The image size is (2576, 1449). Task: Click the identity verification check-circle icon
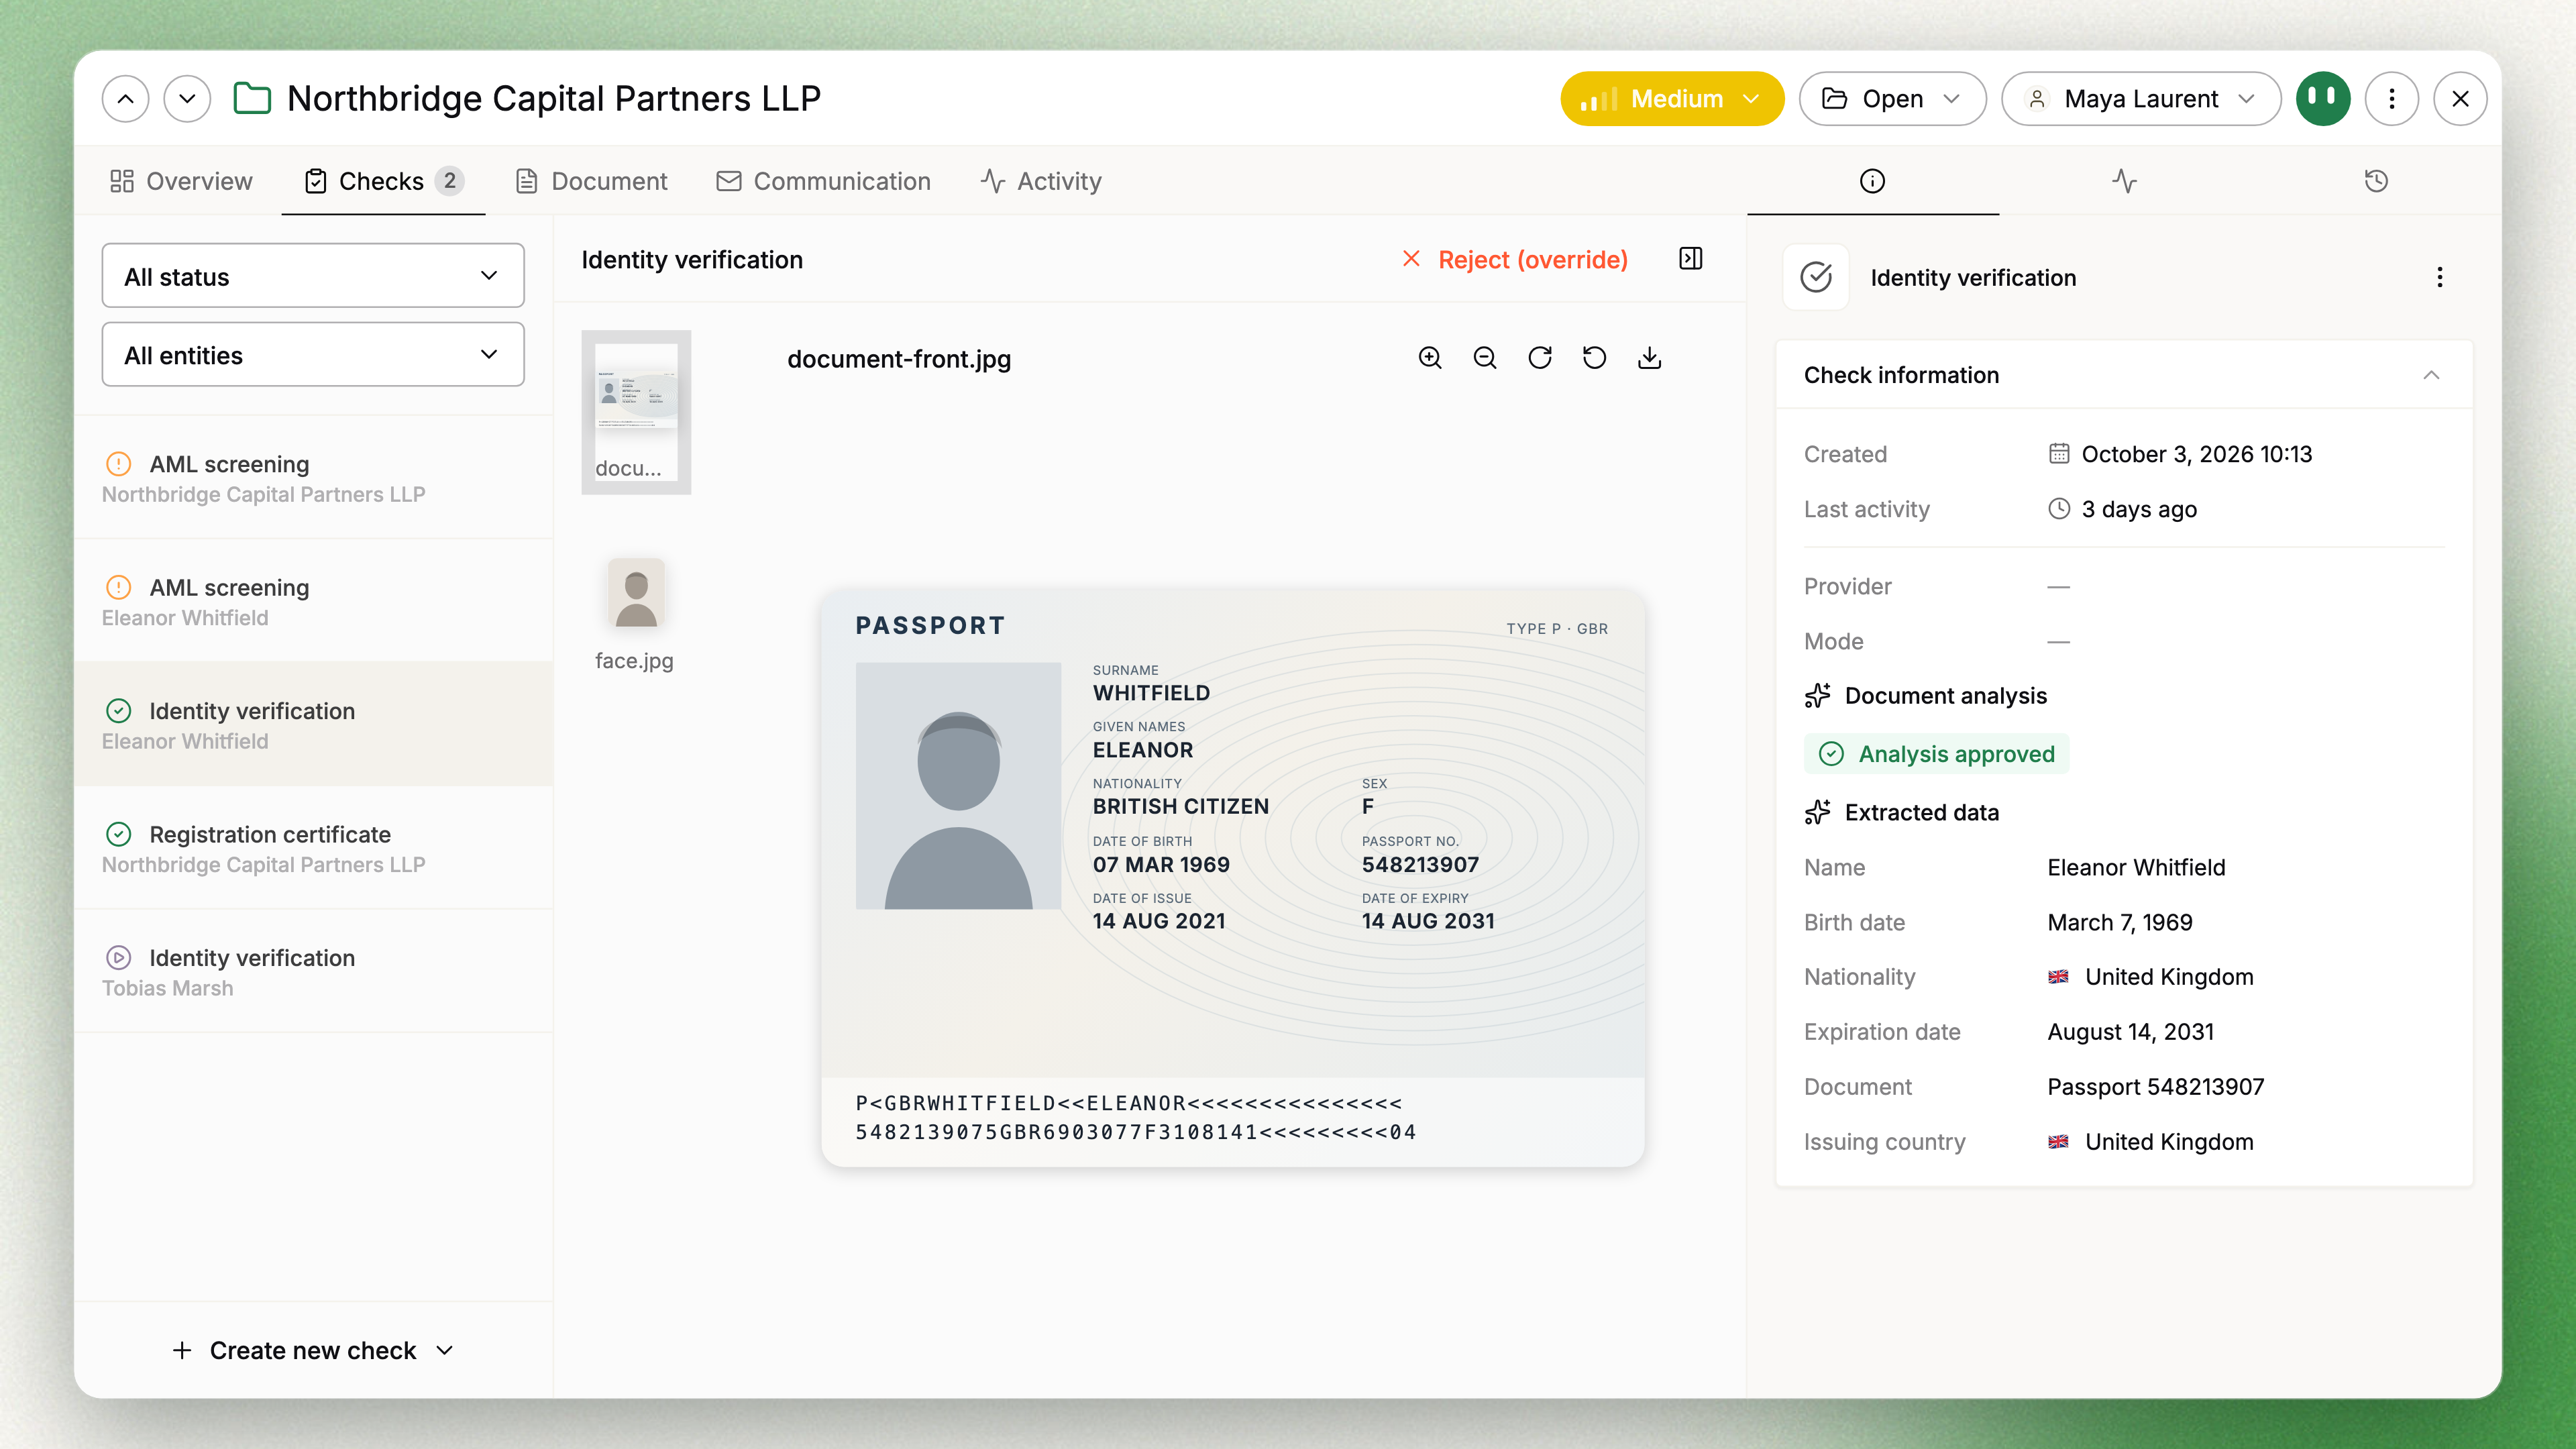1816,277
